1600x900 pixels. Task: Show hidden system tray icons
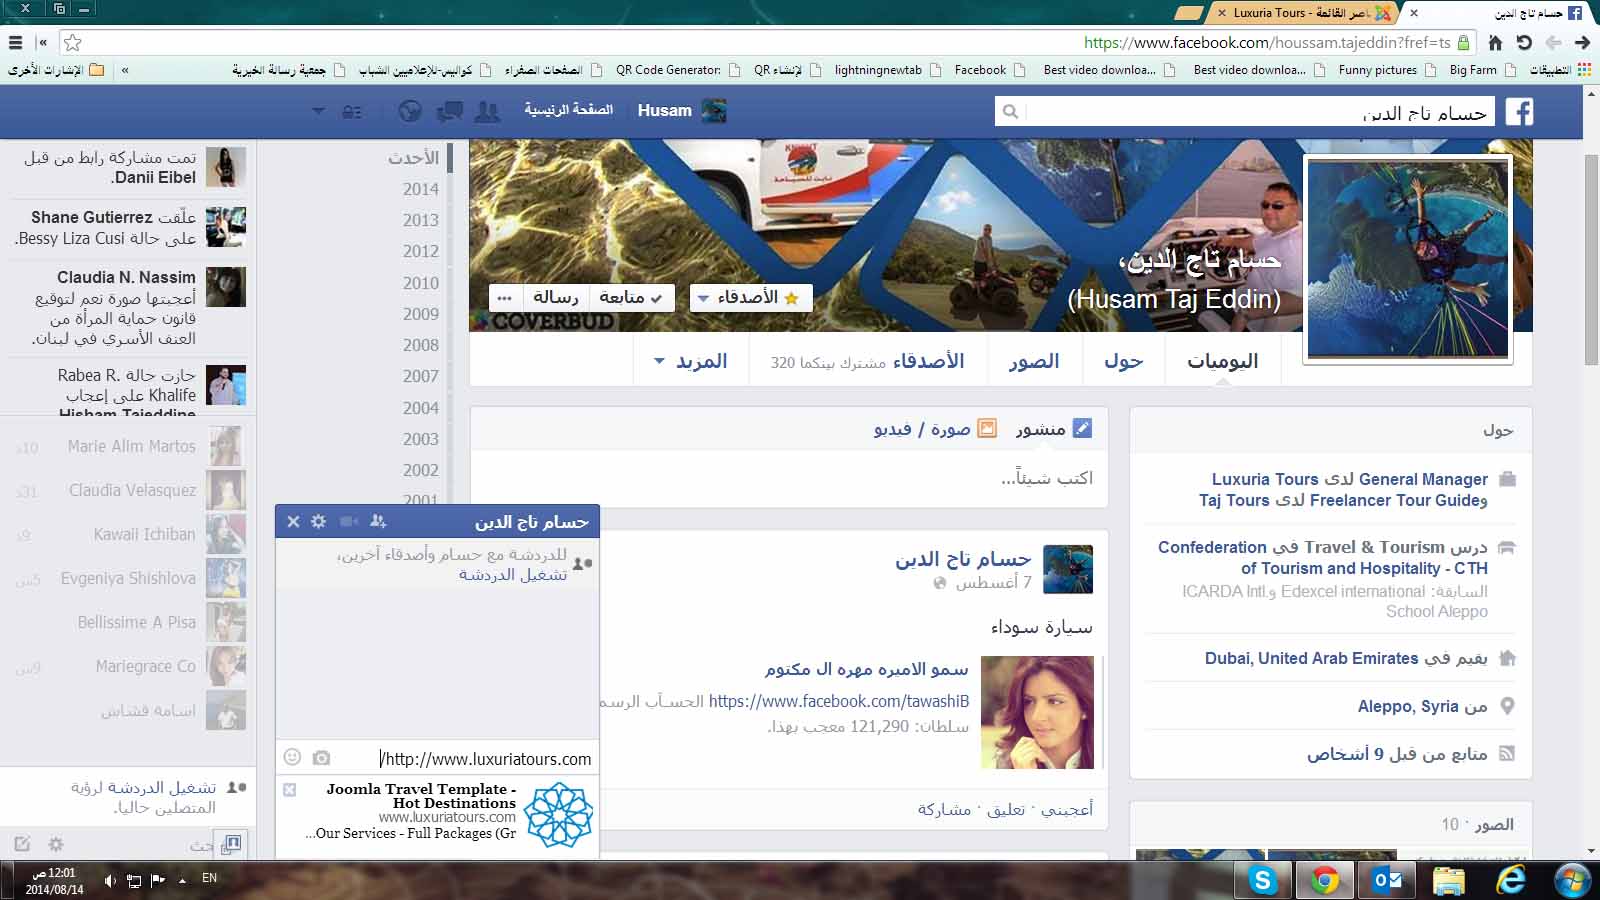click(182, 881)
